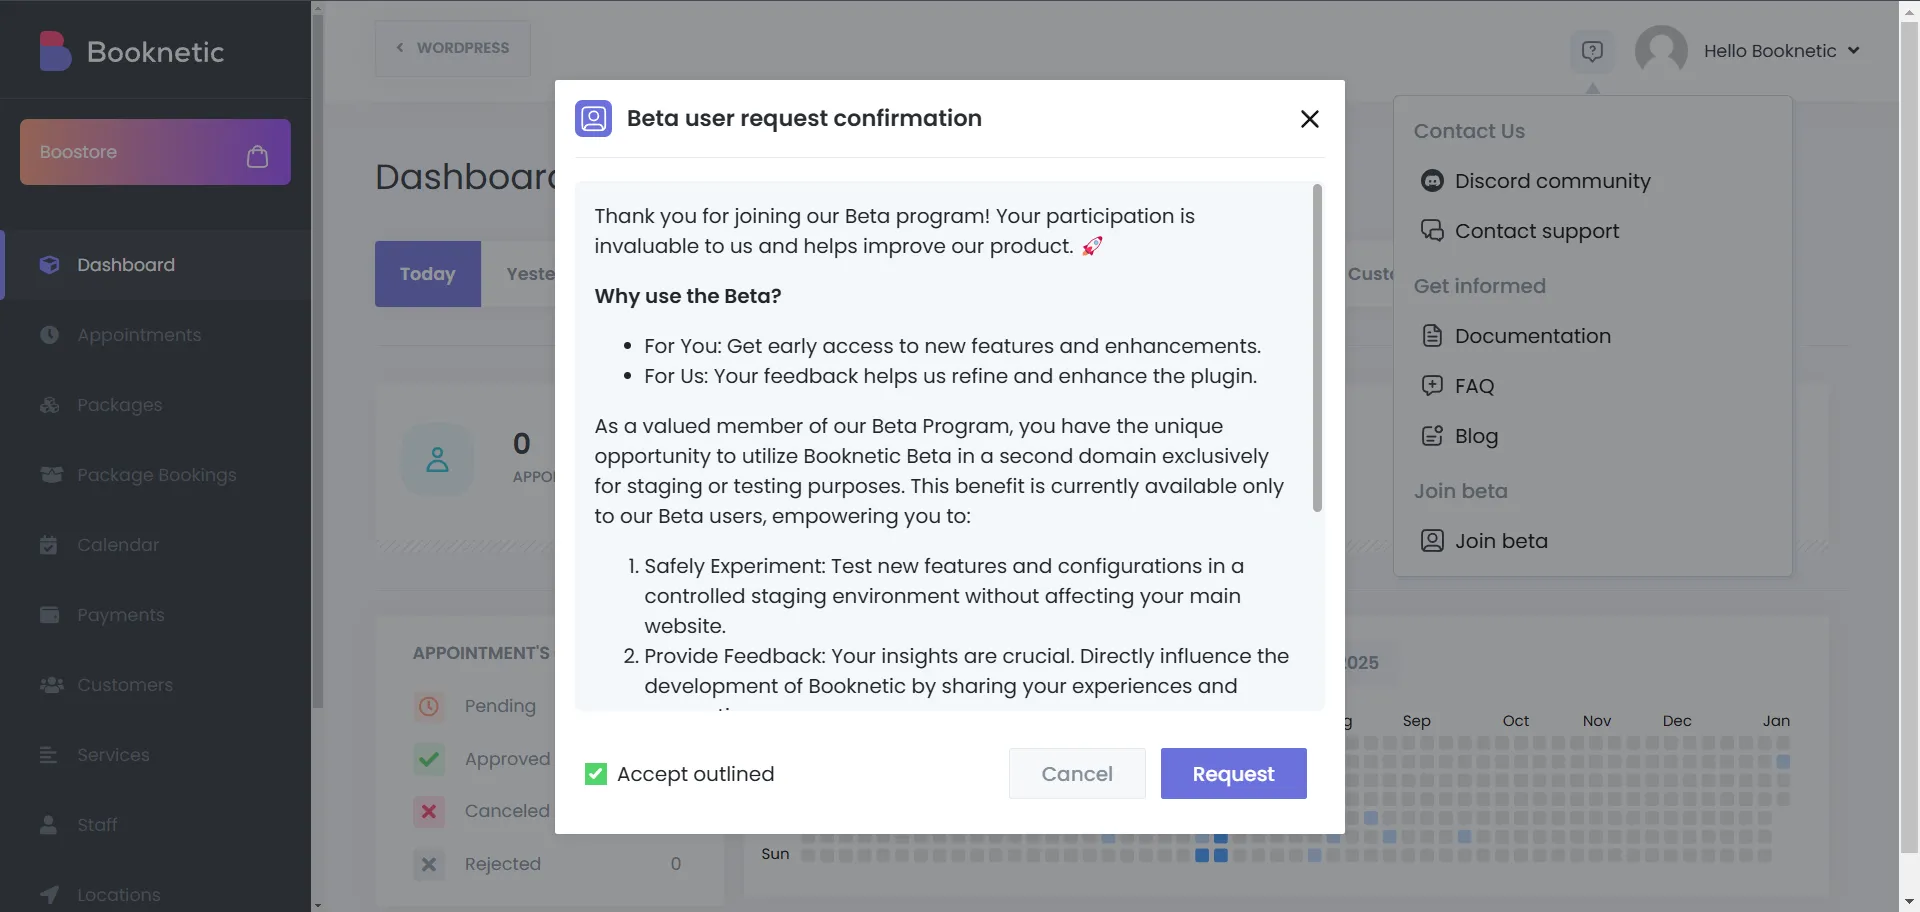The image size is (1920, 912).
Task: Click the Calendar icon in sidebar
Action: (x=48, y=545)
